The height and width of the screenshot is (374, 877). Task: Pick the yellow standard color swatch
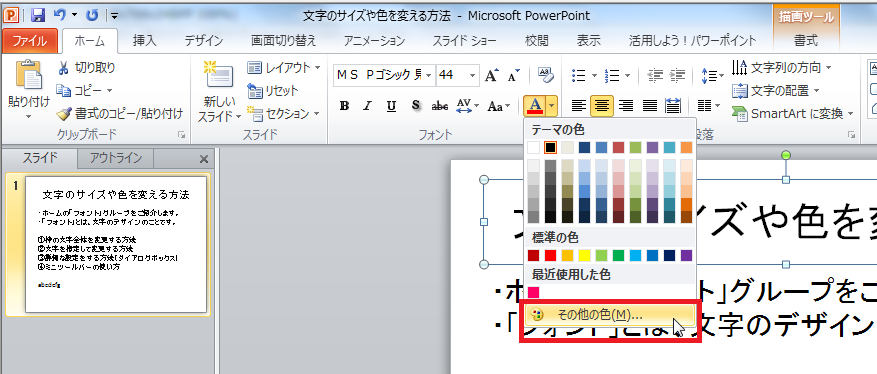pyautogui.click(x=584, y=255)
